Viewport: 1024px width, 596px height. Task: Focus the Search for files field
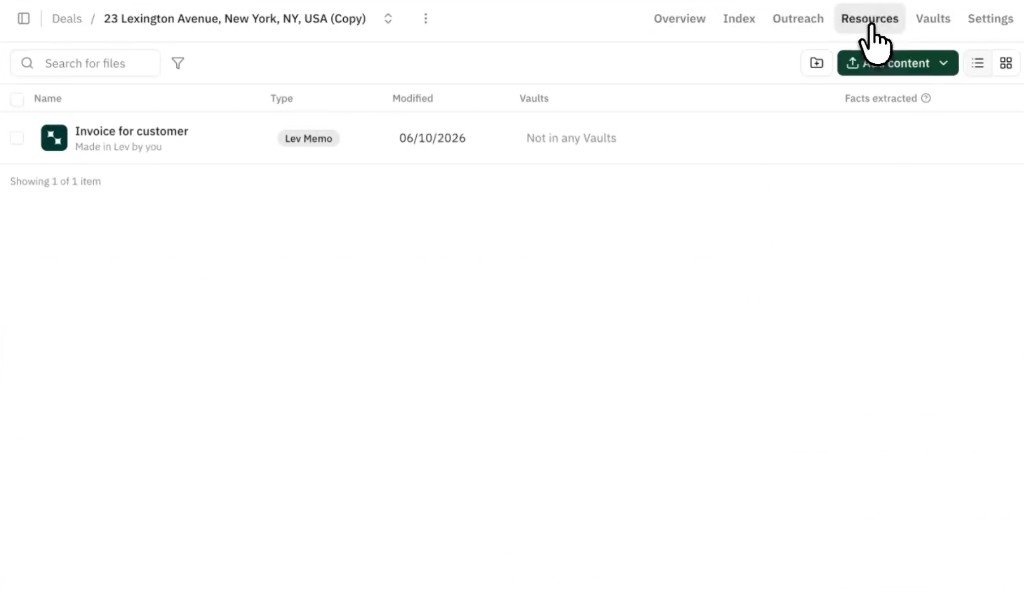click(x=86, y=63)
